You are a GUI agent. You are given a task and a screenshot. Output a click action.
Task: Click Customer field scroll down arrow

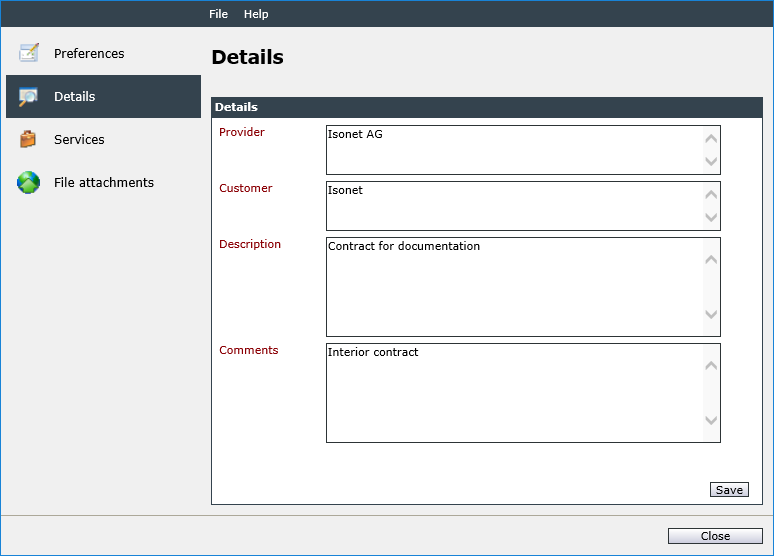(x=711, y=217)
